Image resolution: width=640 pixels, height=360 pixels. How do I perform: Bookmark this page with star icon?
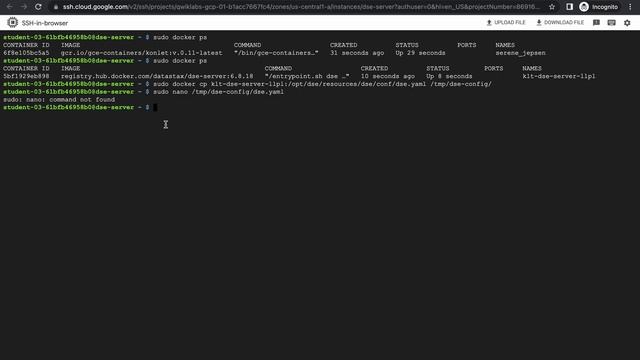pos(552,7)
